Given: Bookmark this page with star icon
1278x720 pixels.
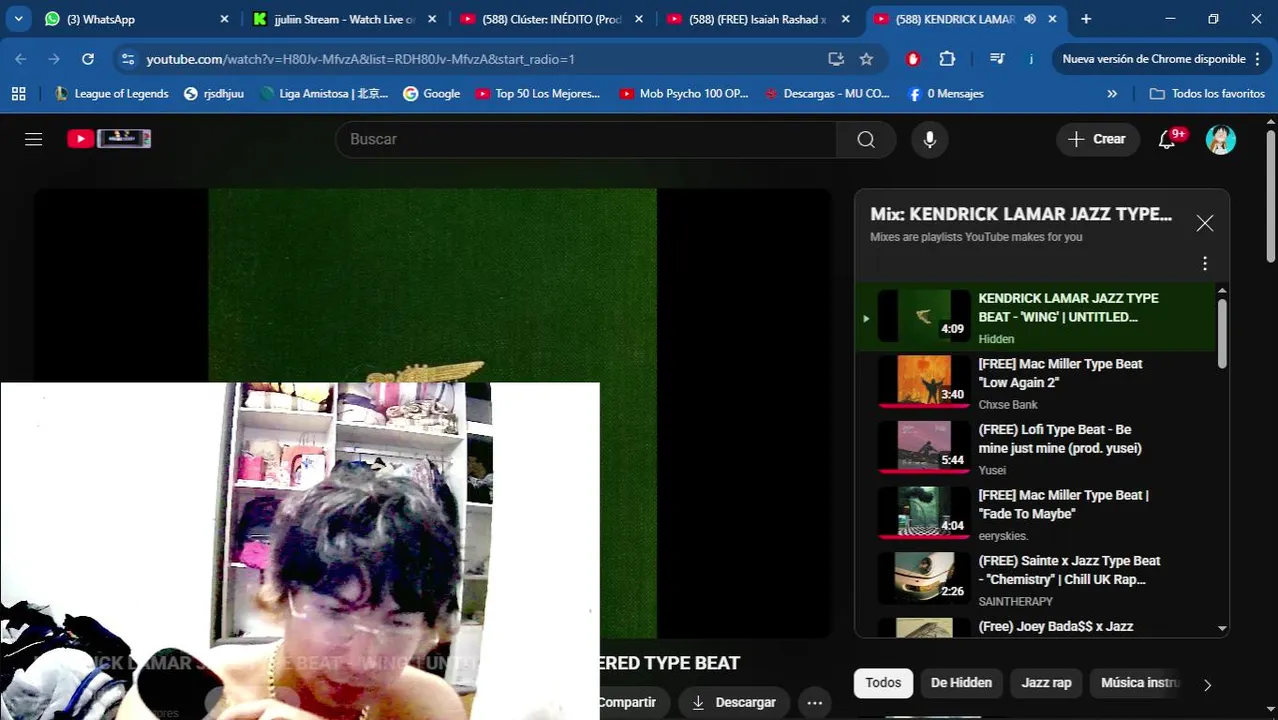Looking at the screenshot, I should [x=866, y=59].
